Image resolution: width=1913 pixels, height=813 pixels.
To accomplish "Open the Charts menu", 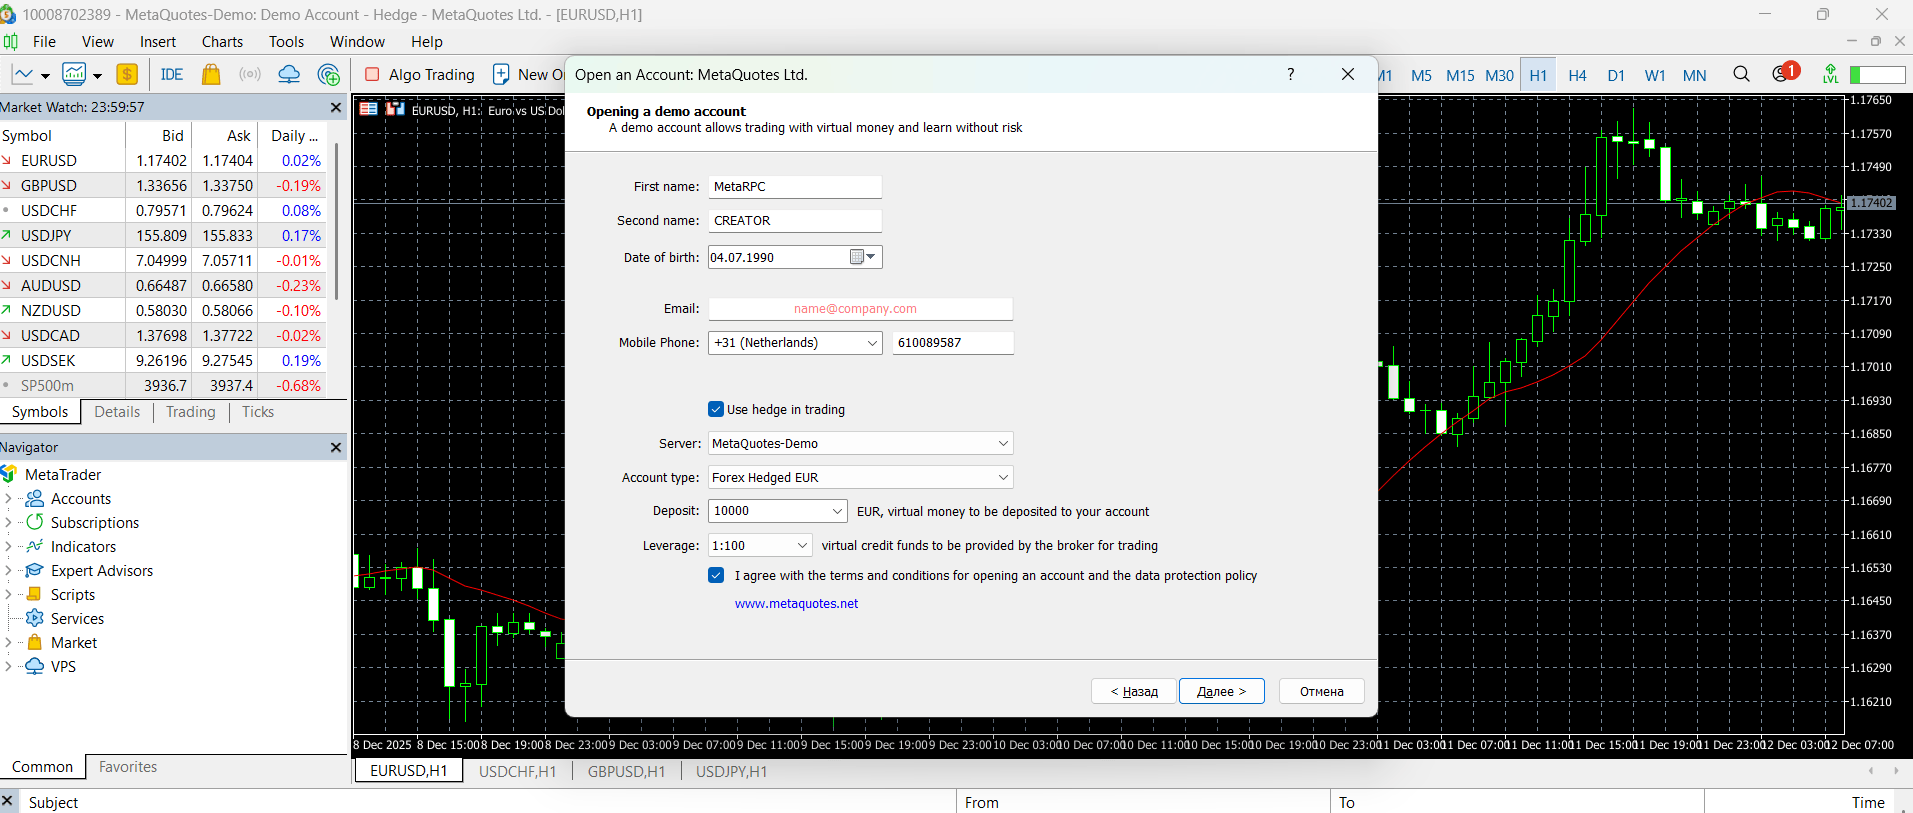I will tap(222, 42).
